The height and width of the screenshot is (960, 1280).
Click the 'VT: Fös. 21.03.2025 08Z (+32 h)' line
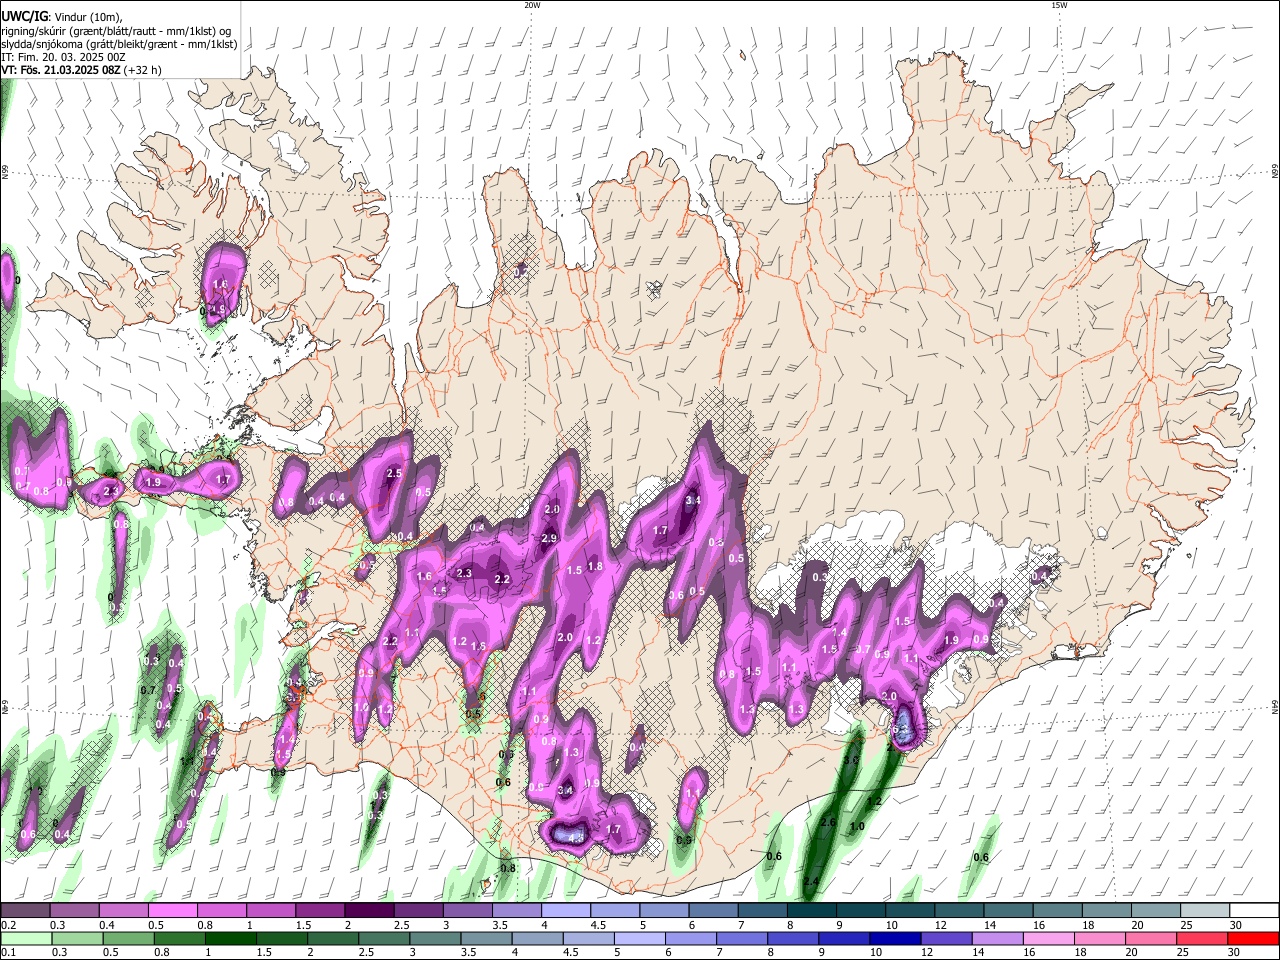81,70
